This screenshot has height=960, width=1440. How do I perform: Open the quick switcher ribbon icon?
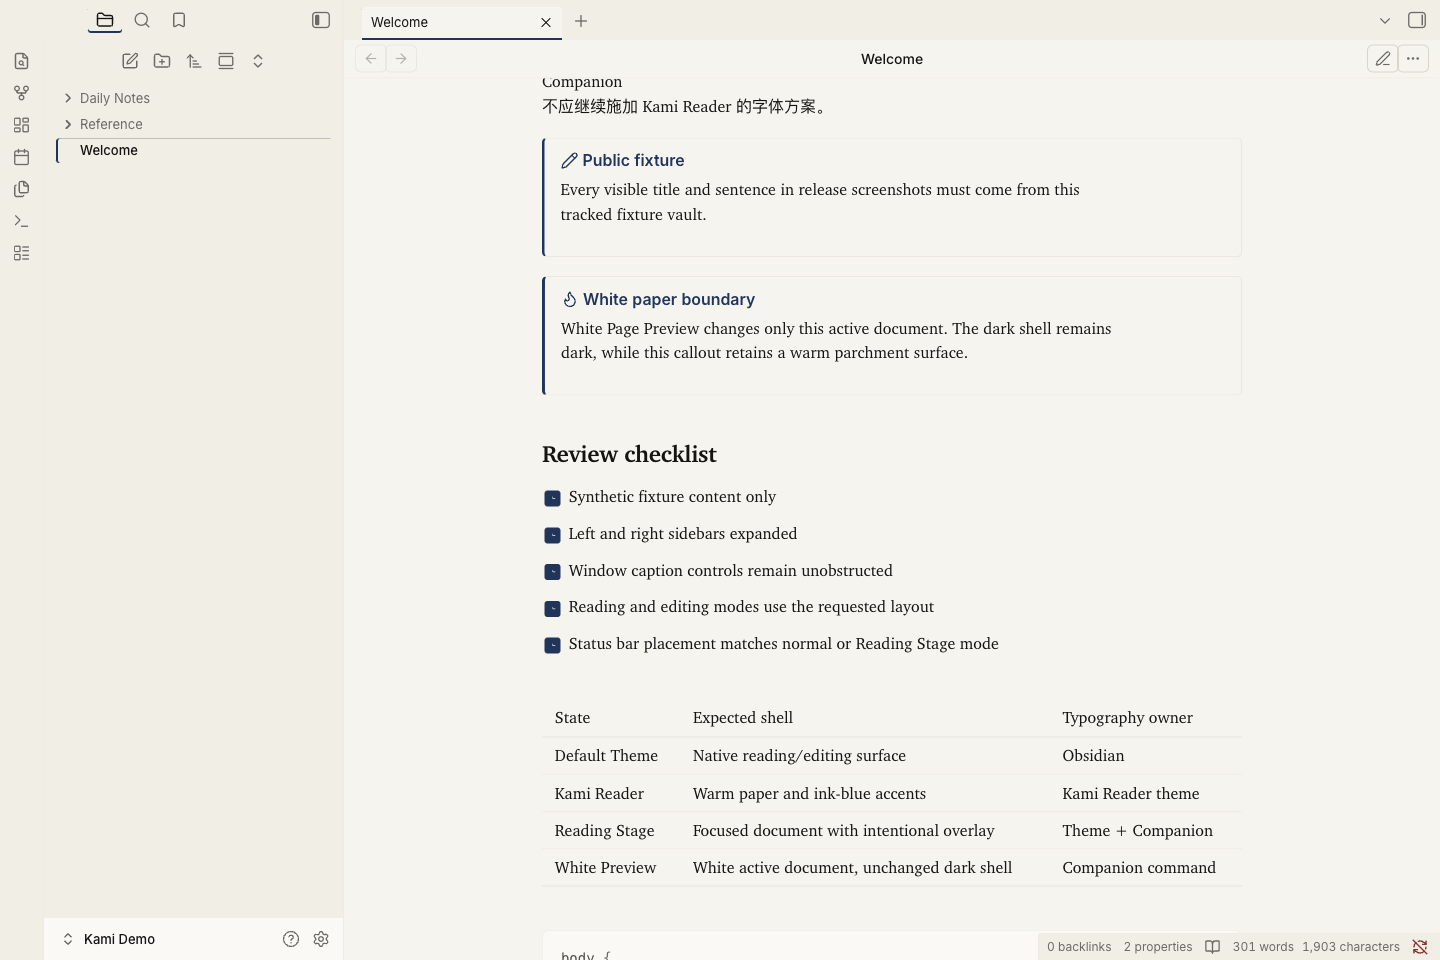point(22,61)
